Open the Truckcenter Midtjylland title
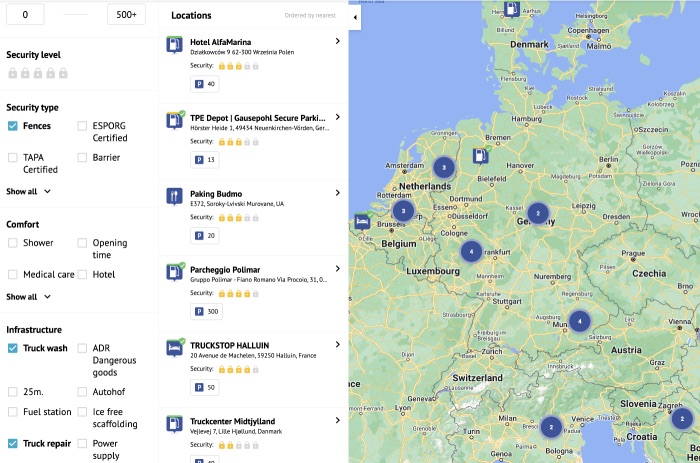 [x=233, y=421]
